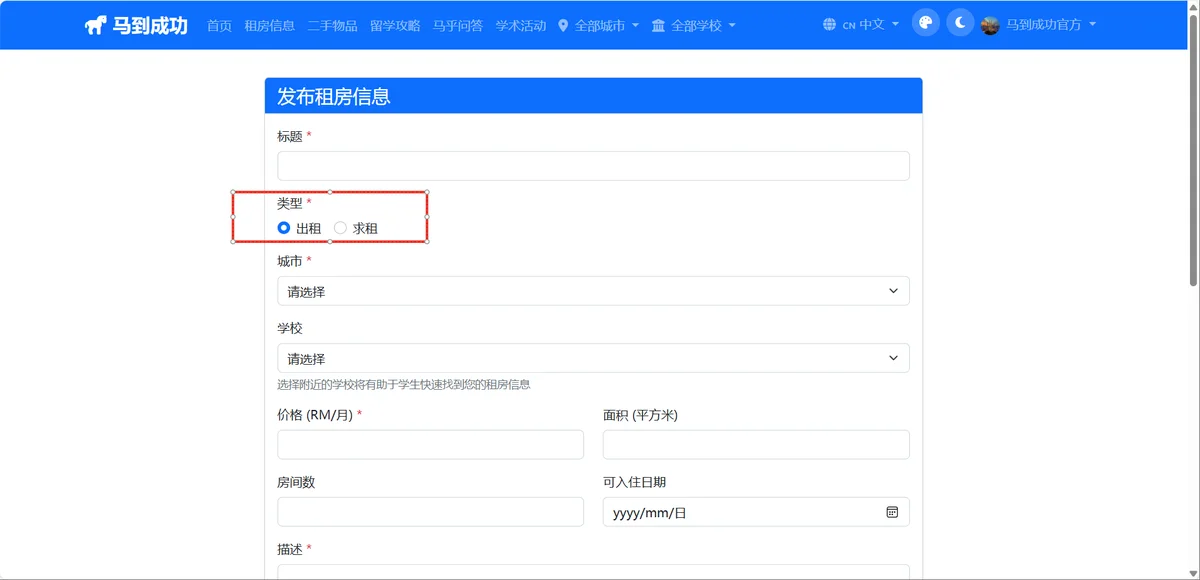Expand the 全部学校 menu
The image size is (1200, 580).
pos(693,25)
